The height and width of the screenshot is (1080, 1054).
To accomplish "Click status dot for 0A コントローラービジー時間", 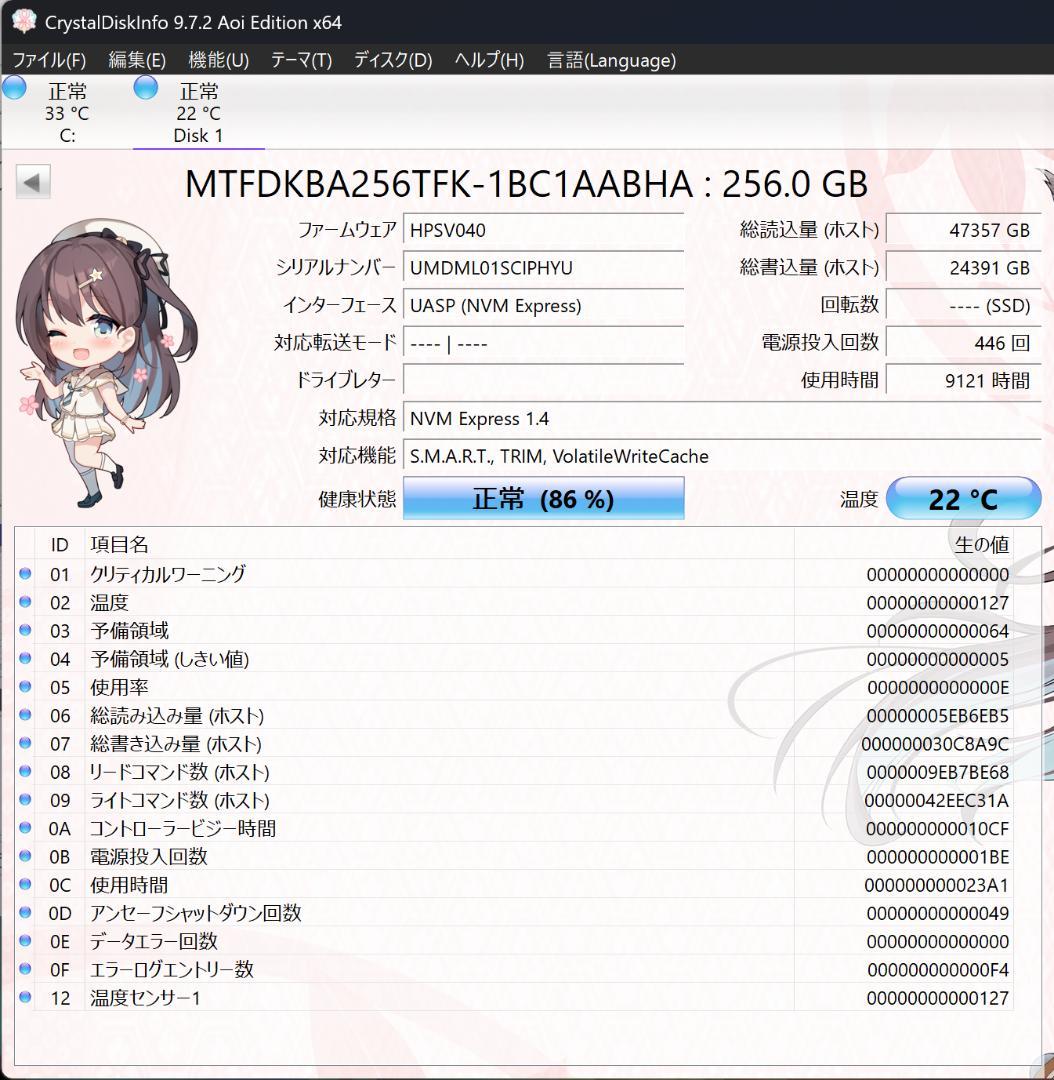I will click(25, 827).
